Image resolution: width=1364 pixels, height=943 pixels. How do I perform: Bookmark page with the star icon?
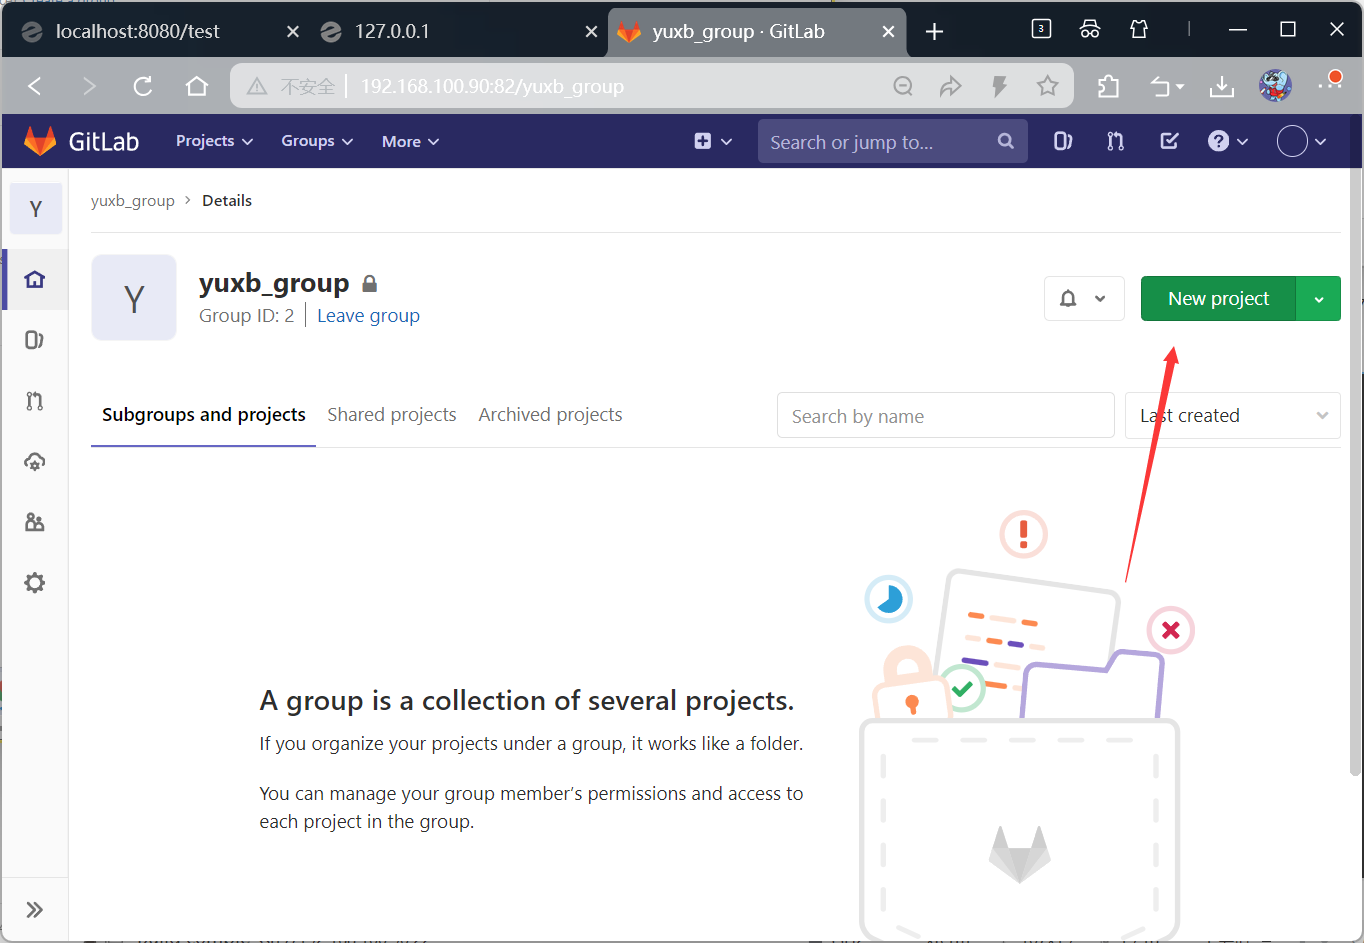(1047, 86)
